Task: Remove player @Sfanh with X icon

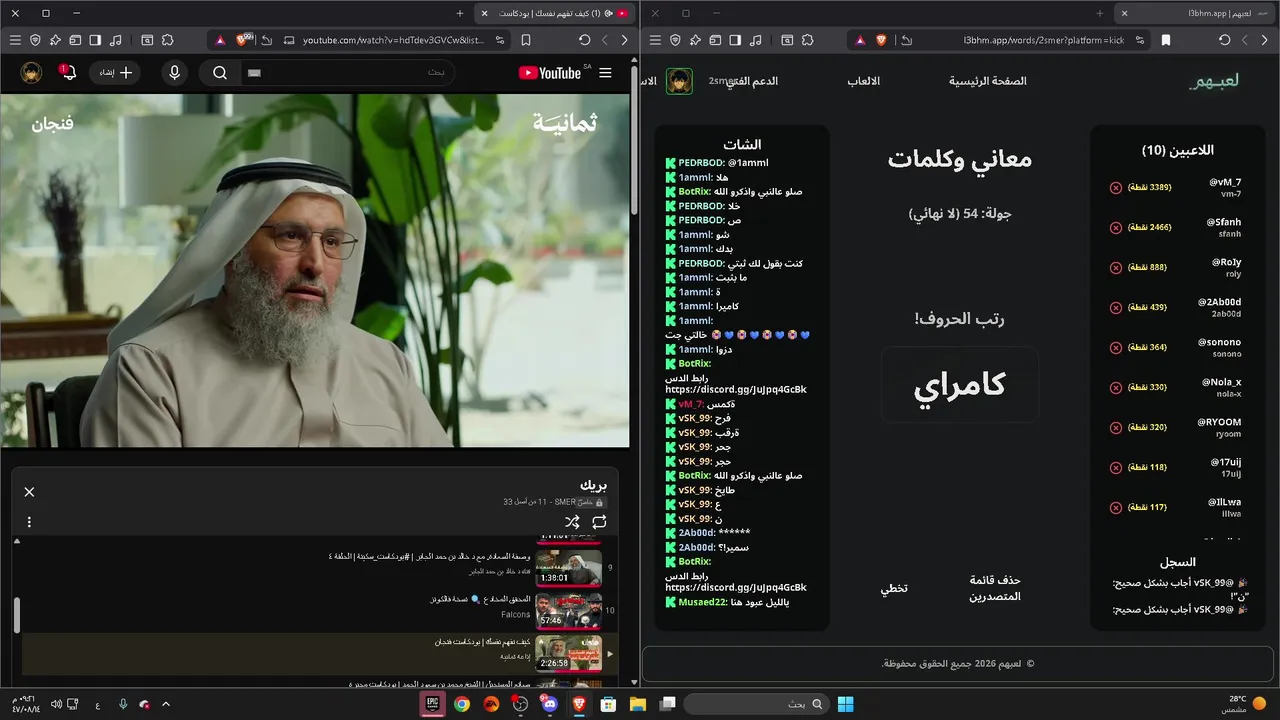Action: coord(1116,227)
